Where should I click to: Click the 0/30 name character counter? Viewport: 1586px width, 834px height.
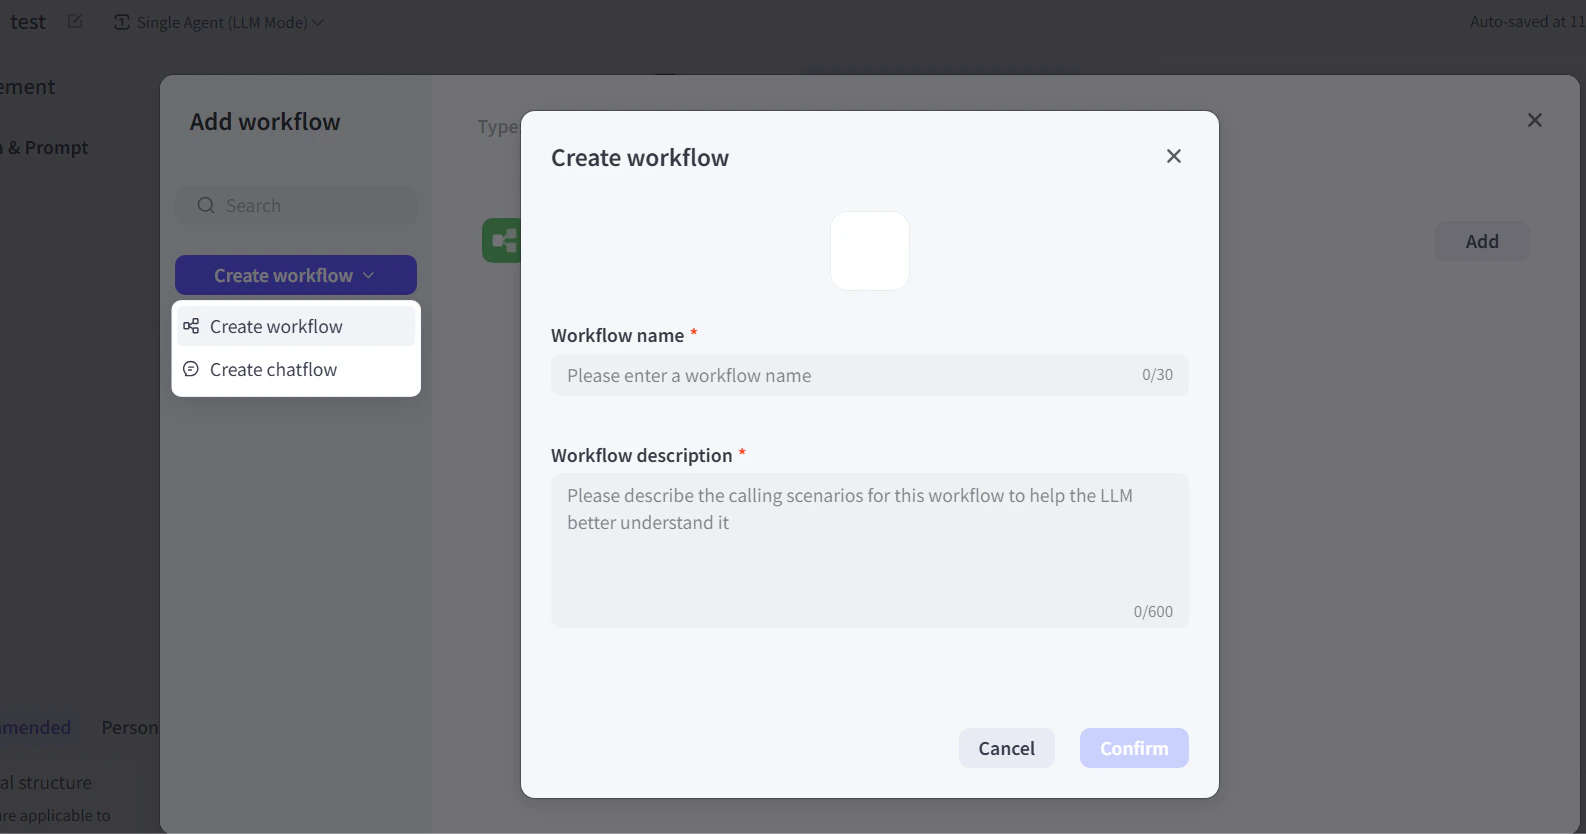click(1157, 375)
